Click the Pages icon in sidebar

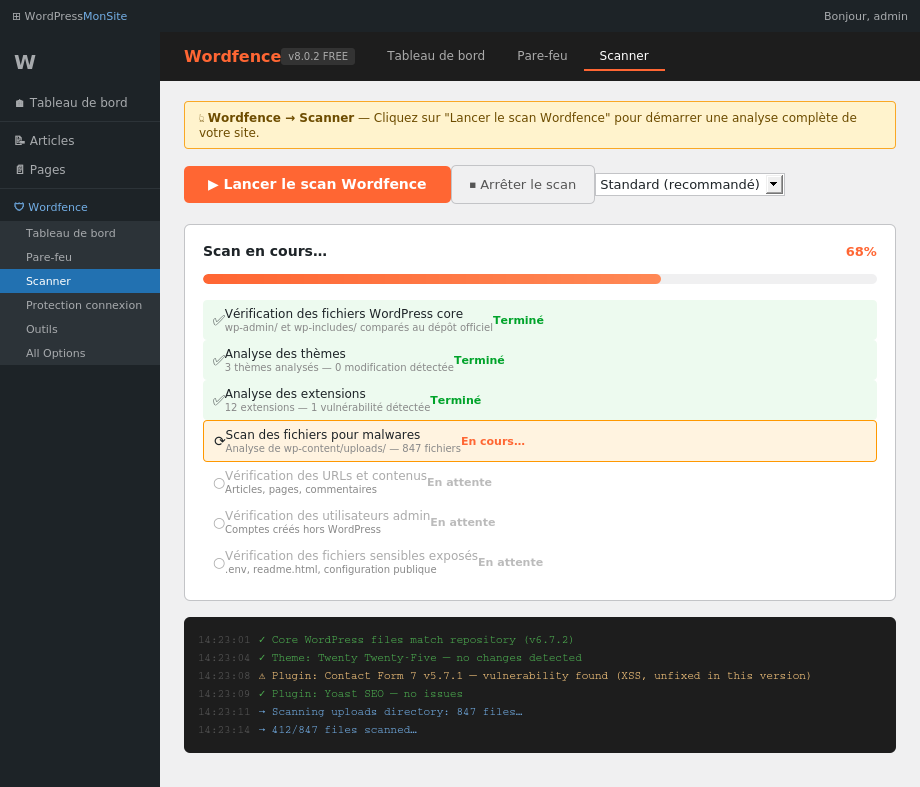[19, 170]
